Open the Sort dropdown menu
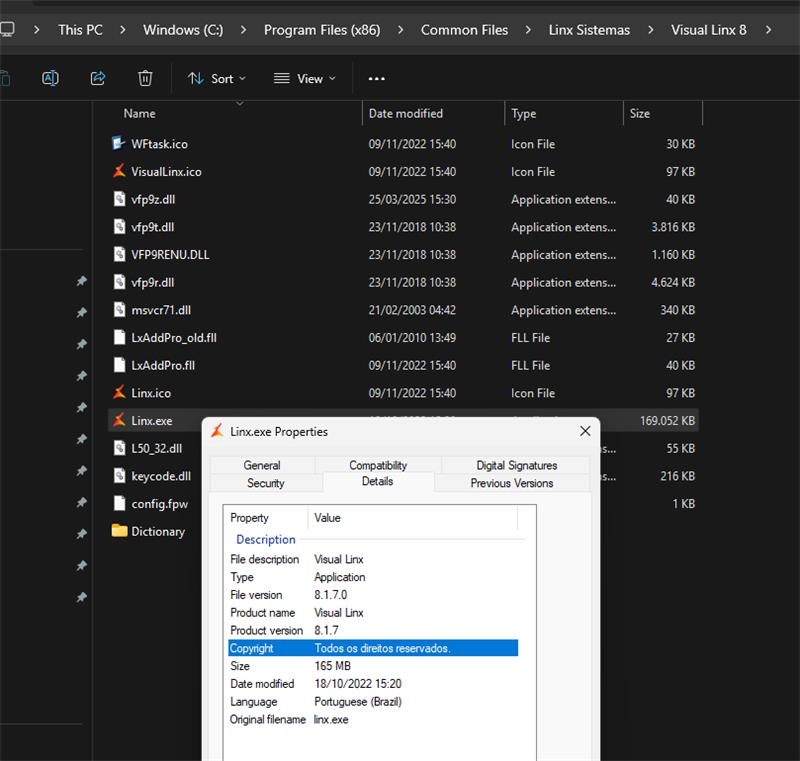Image resolution: width=800 pixels, height=761 pixels. point(216,79)
